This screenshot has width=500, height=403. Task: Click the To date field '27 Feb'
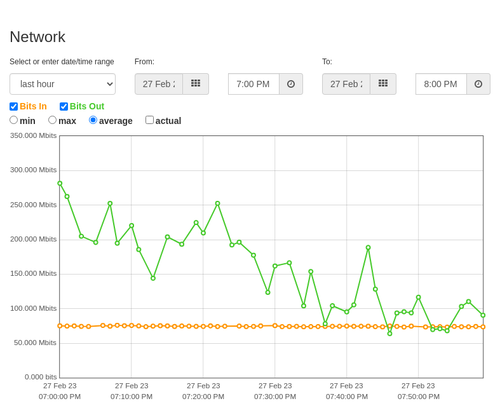(x=346, y=84)
